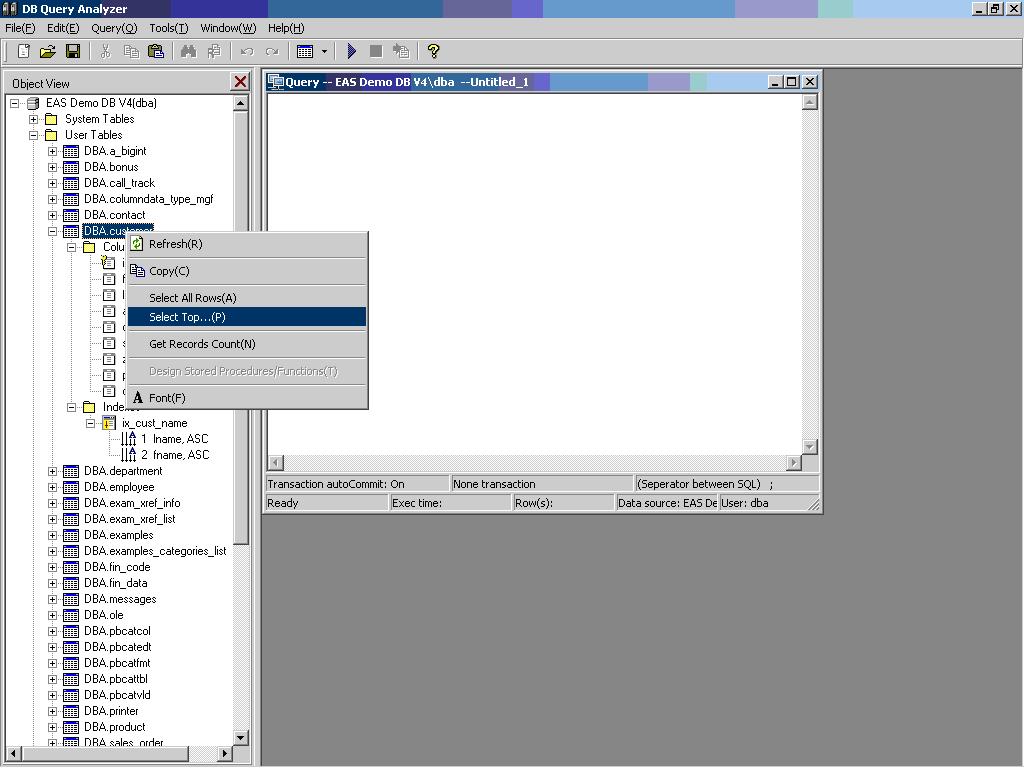This screenshot has width=1024, height=768.
Task: Expand the DBA.fin_code table node
Action: pos(52,568)
